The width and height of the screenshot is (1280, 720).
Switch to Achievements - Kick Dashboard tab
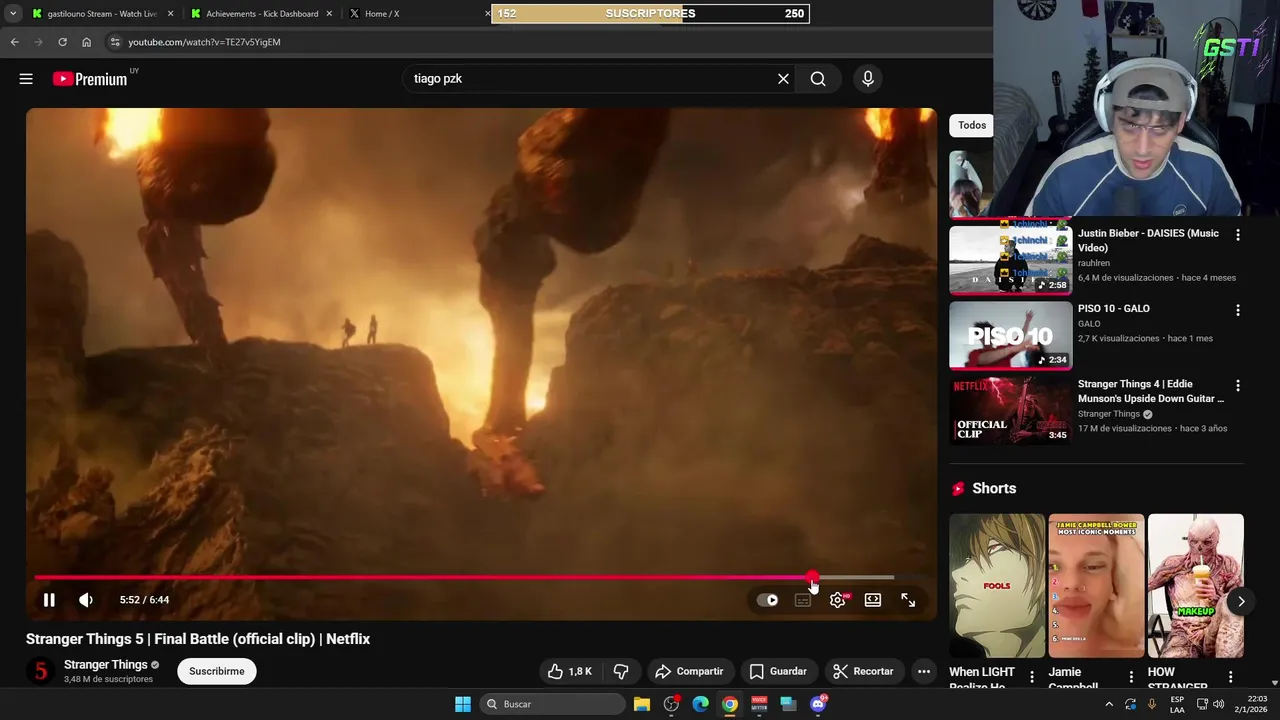[262, 14]
